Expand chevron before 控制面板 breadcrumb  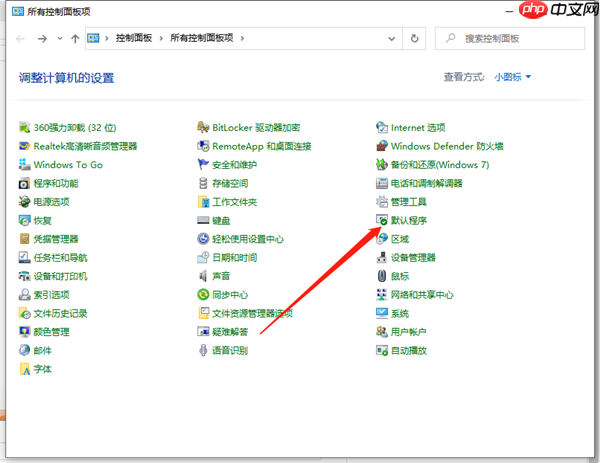(107, 38)
